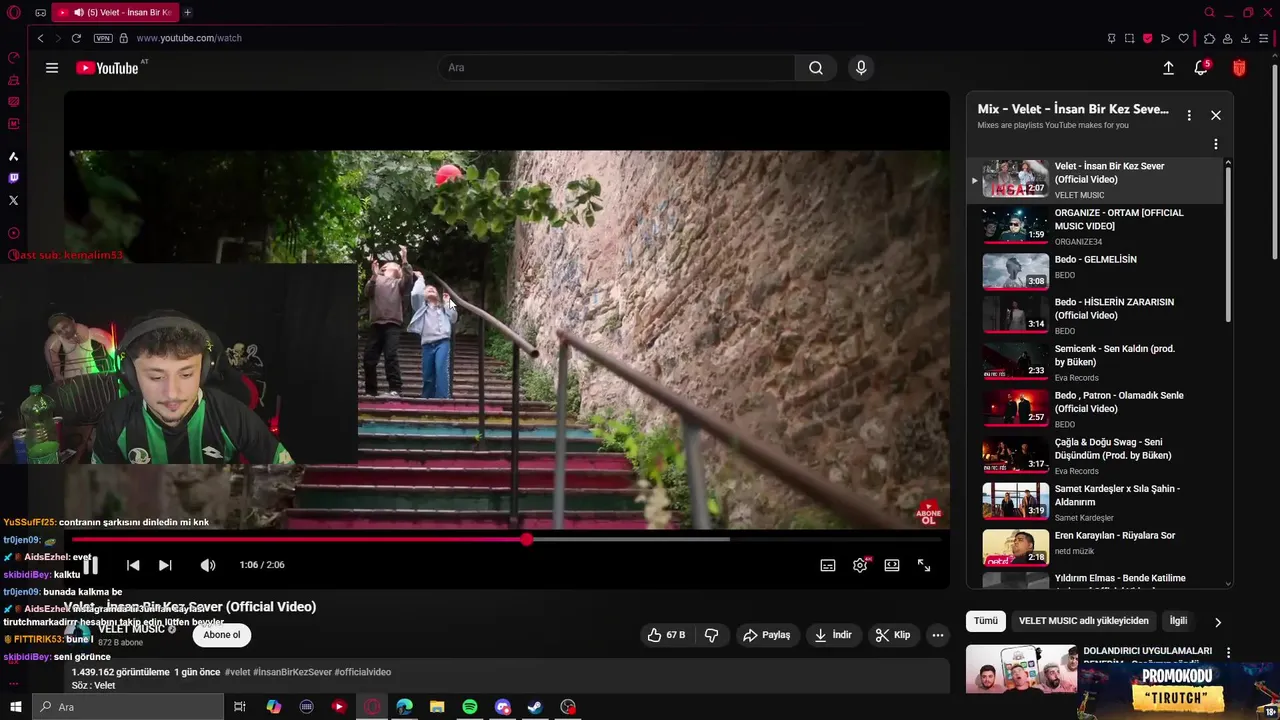Viewport: 1280px width, 720px height.
Task: Open the Windows Start menu
Action: click(x=15, y=707)
